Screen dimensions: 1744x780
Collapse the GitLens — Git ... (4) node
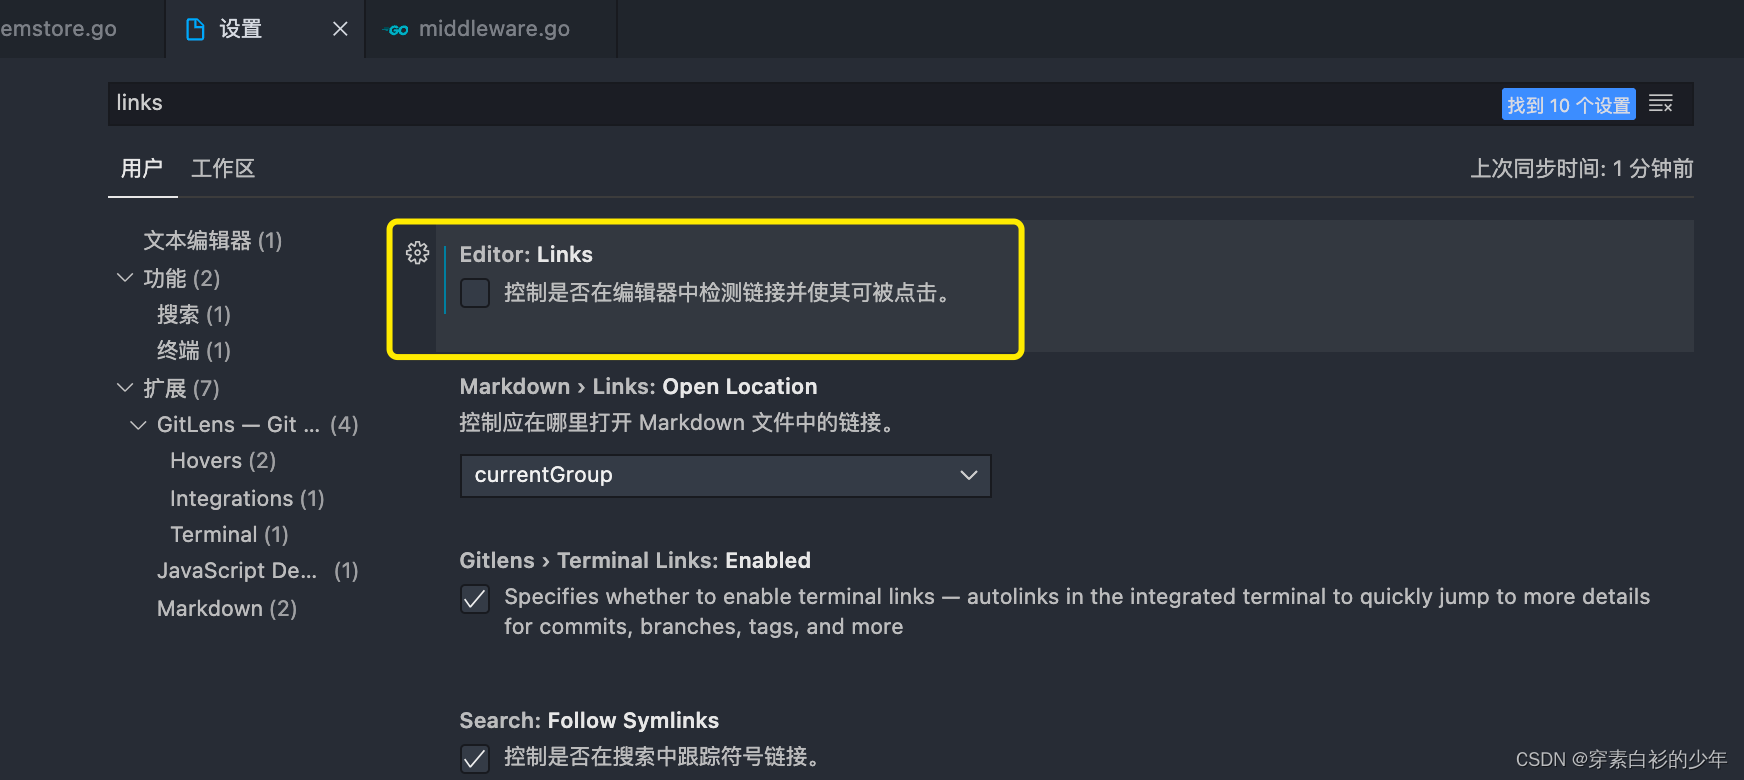point(138,425)
